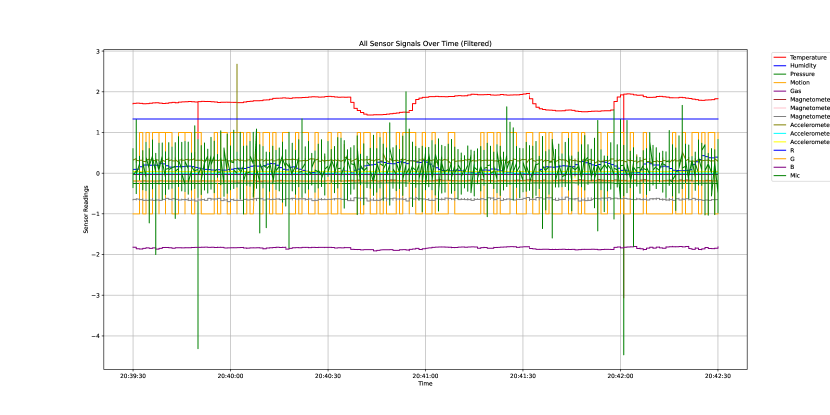This screenshot has width=830, height=415.
Task: Click the y-axis tick label '-2'
Action: pos(96,255)
